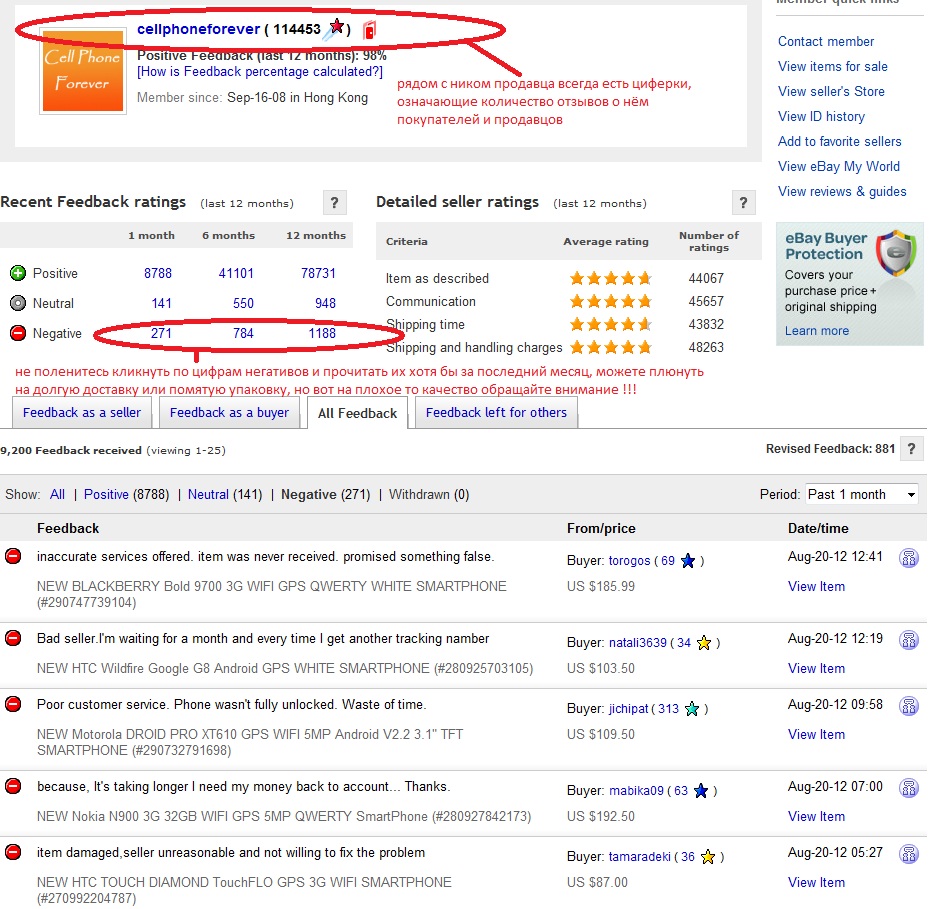939x909 pixels.
Task: Click View Item for BlackBerry Bold 9700
Action: pyautogui.click(x=816, y=587)
